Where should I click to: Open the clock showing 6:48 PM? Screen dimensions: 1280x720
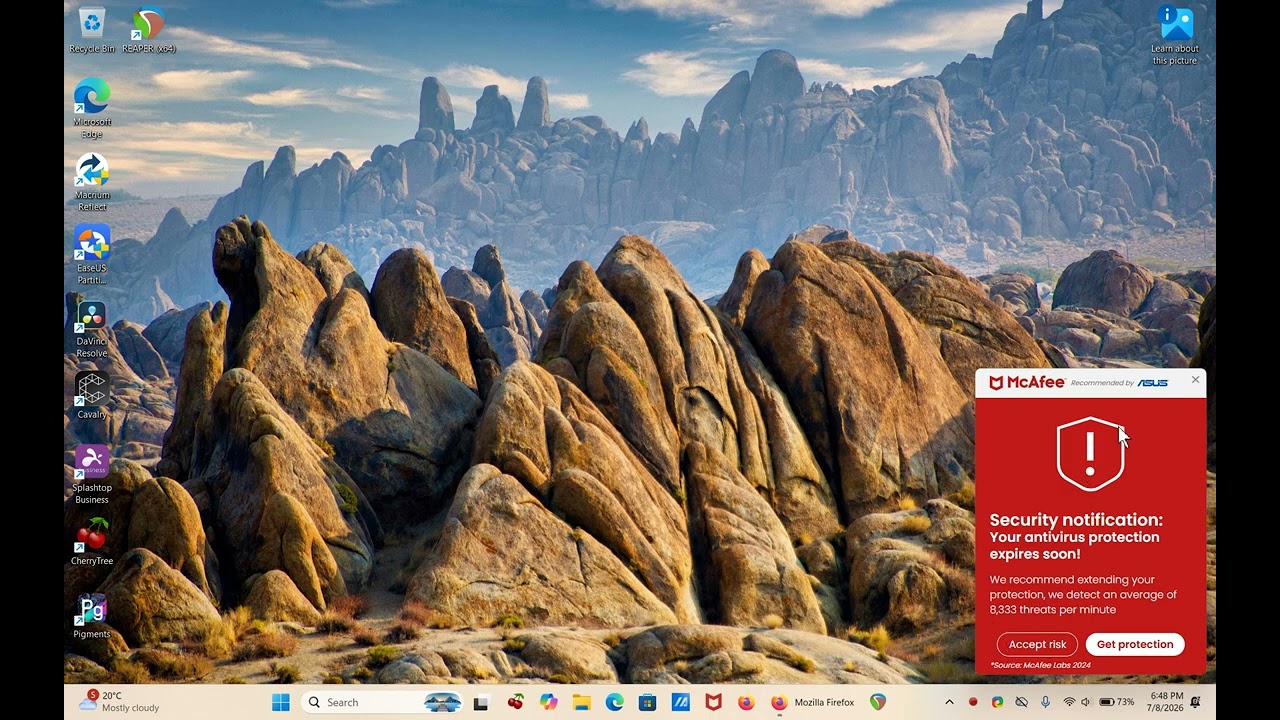(1166, 702)
